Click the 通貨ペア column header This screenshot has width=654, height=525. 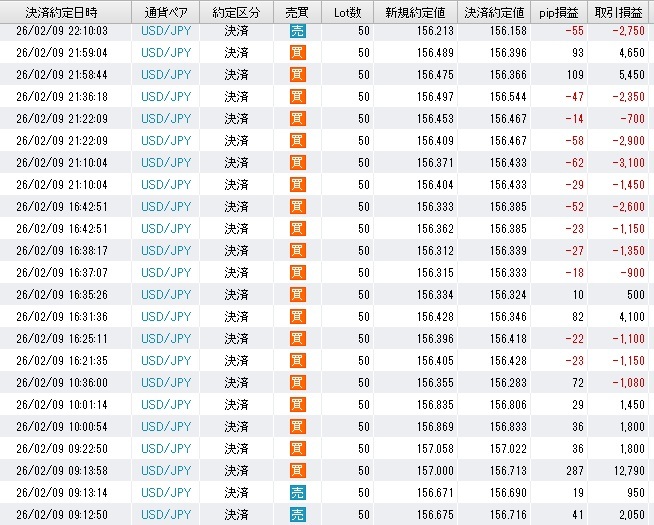166,11
